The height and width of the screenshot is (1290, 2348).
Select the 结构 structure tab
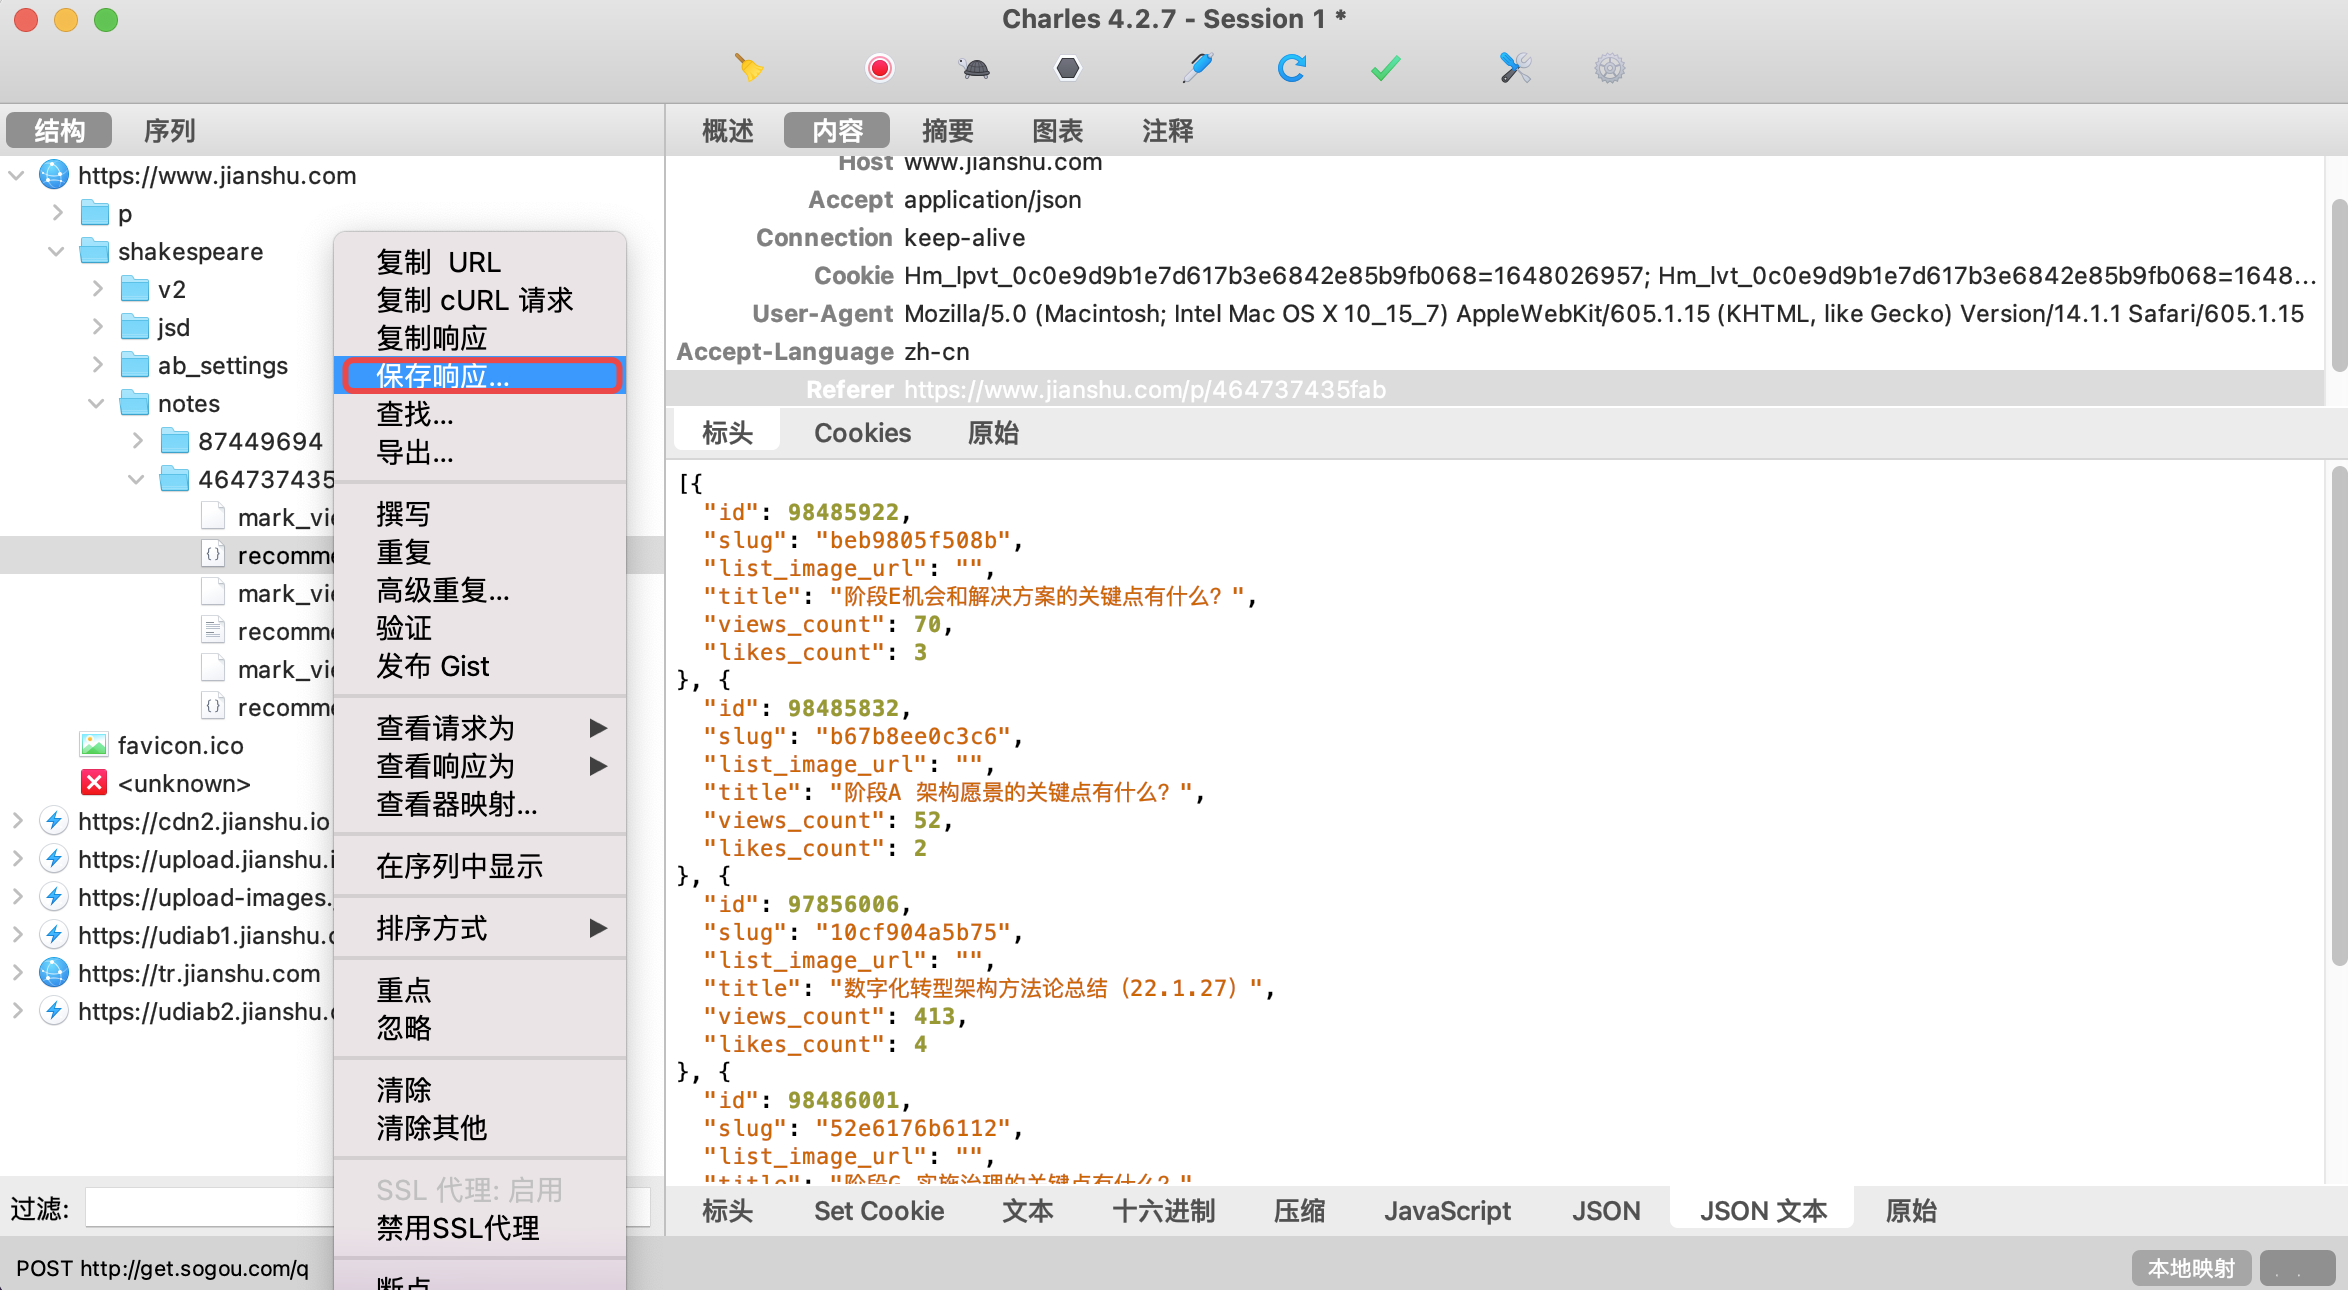pos(59,130)
